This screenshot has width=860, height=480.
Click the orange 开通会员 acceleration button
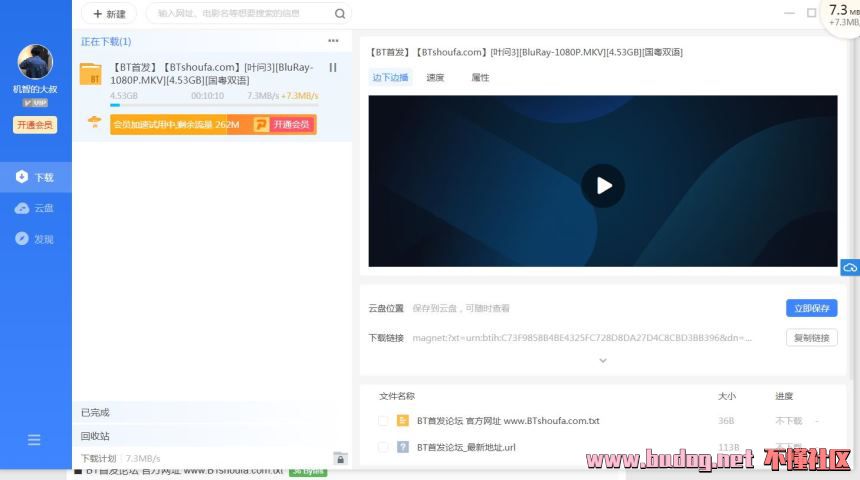[x=284, y=125]
